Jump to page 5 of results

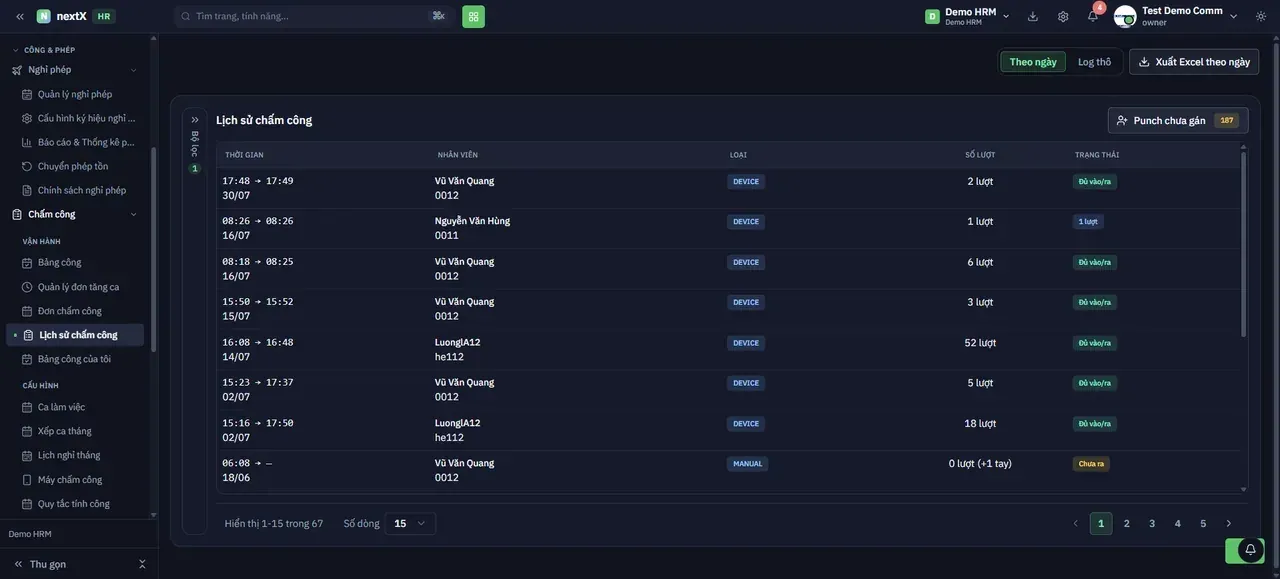[x=1203, y=523]
